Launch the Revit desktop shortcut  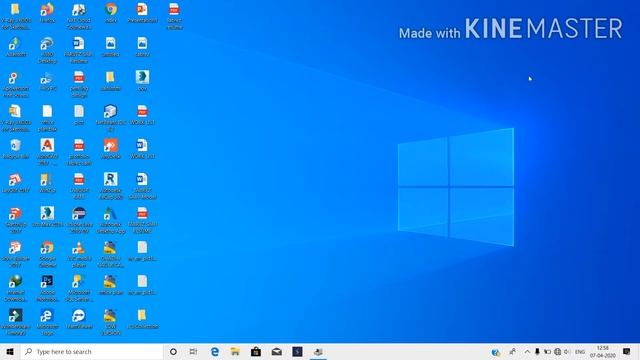pyautogui.click(x=111, y=186)
